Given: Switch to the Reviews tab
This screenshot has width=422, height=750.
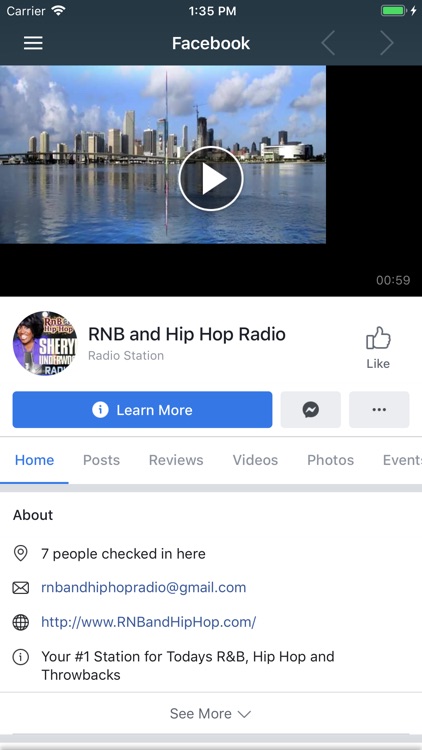Looking at the screenshot, I should [176, 460].
